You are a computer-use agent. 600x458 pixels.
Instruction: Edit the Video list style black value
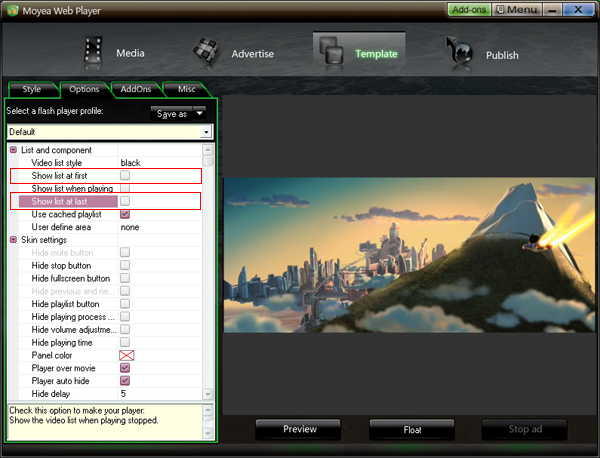(130, 163)
